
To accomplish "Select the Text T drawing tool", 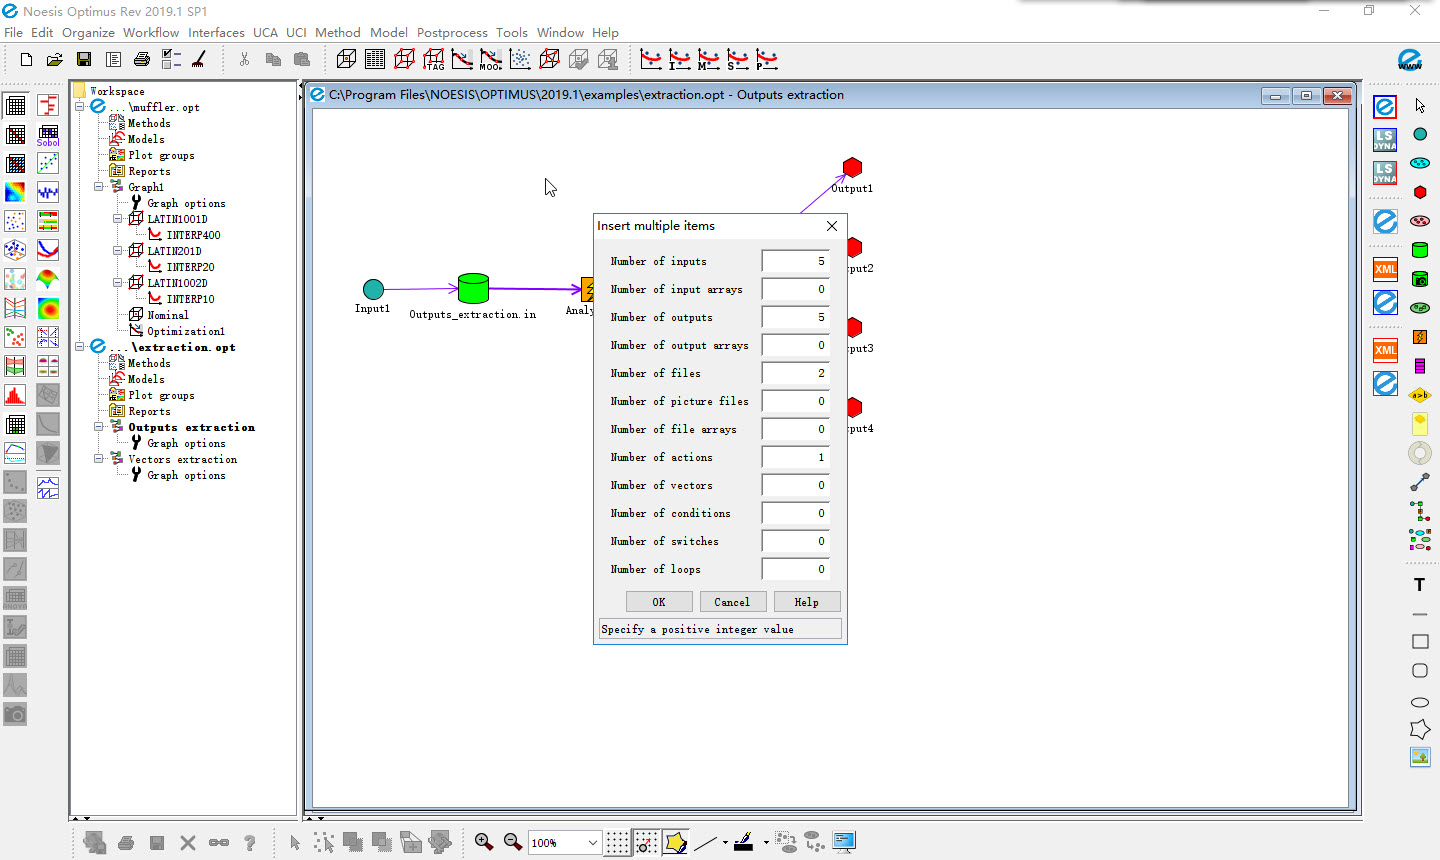I will pyautogui.click(x=1419, y=585).
